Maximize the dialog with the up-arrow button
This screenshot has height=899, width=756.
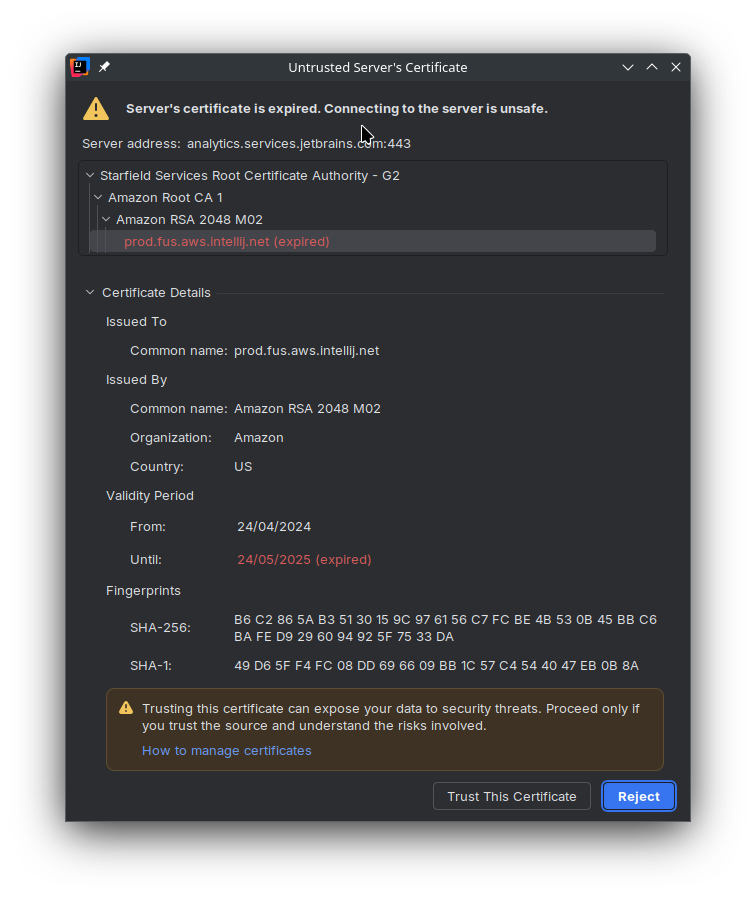(x=652, y=67)
